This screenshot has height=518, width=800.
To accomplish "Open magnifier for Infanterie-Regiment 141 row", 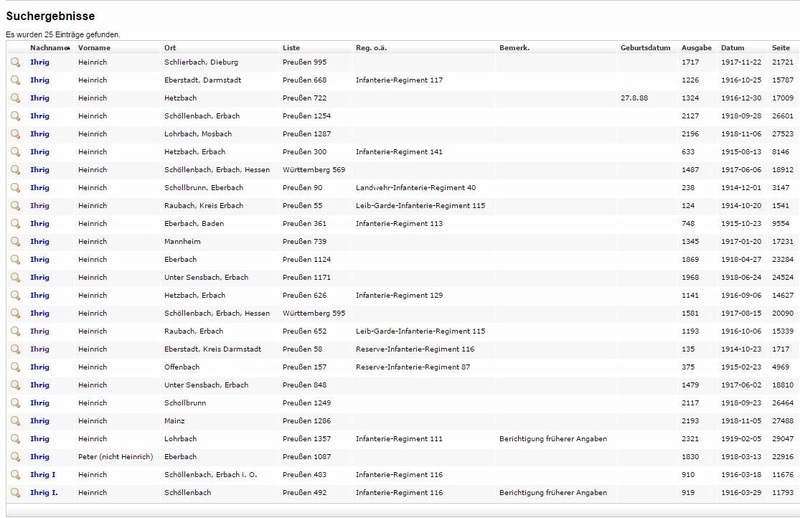I will point(15,152).
